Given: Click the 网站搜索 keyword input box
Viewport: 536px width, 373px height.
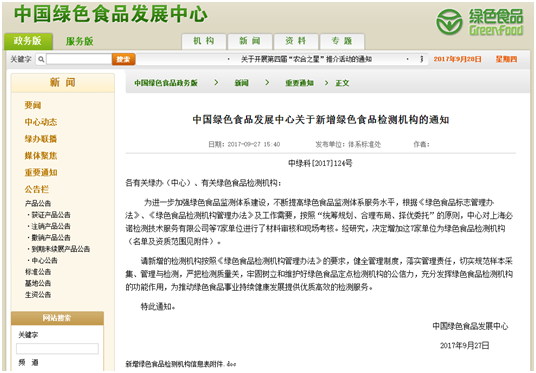Looking at the screenshot, I should (57, 349).
